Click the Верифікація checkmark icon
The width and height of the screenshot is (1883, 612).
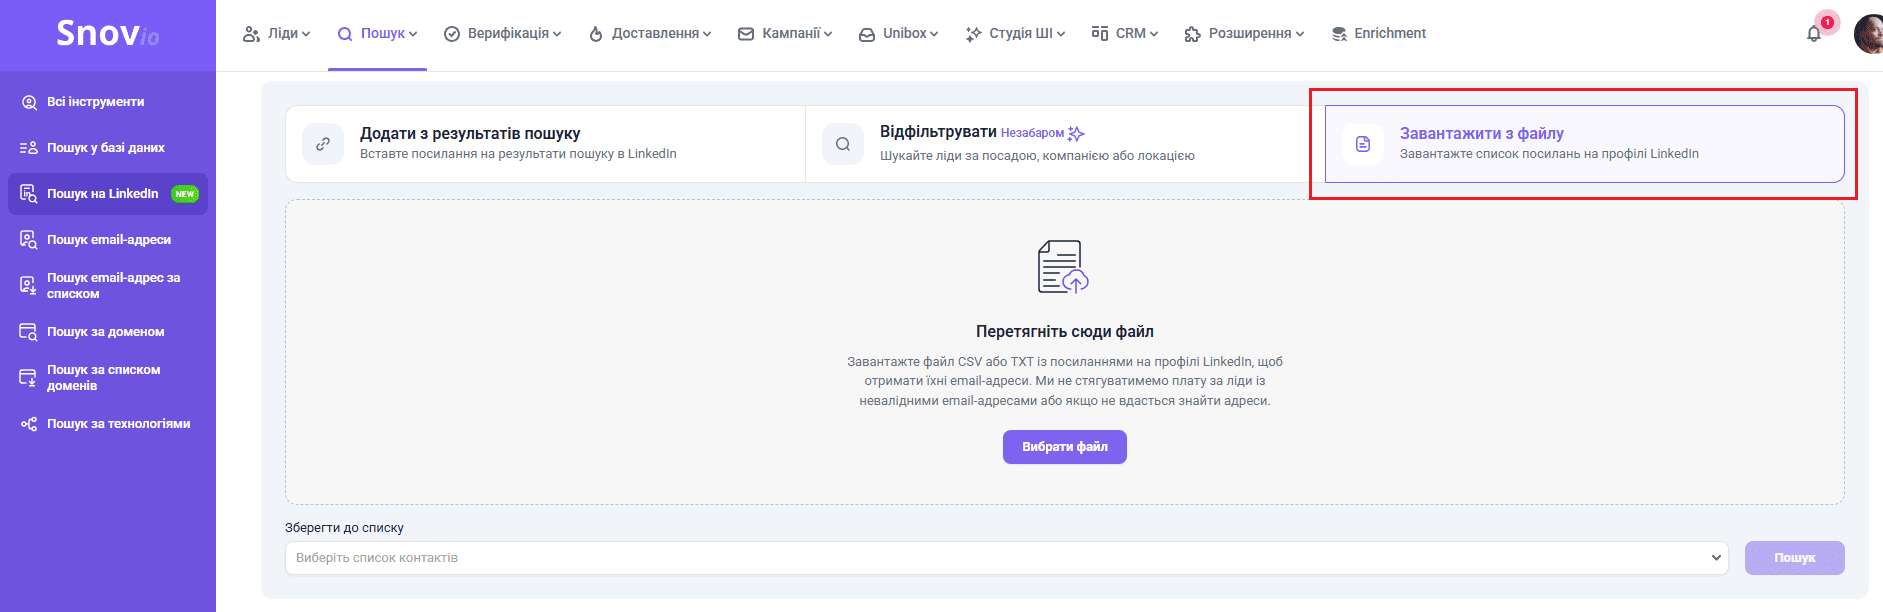452,34
